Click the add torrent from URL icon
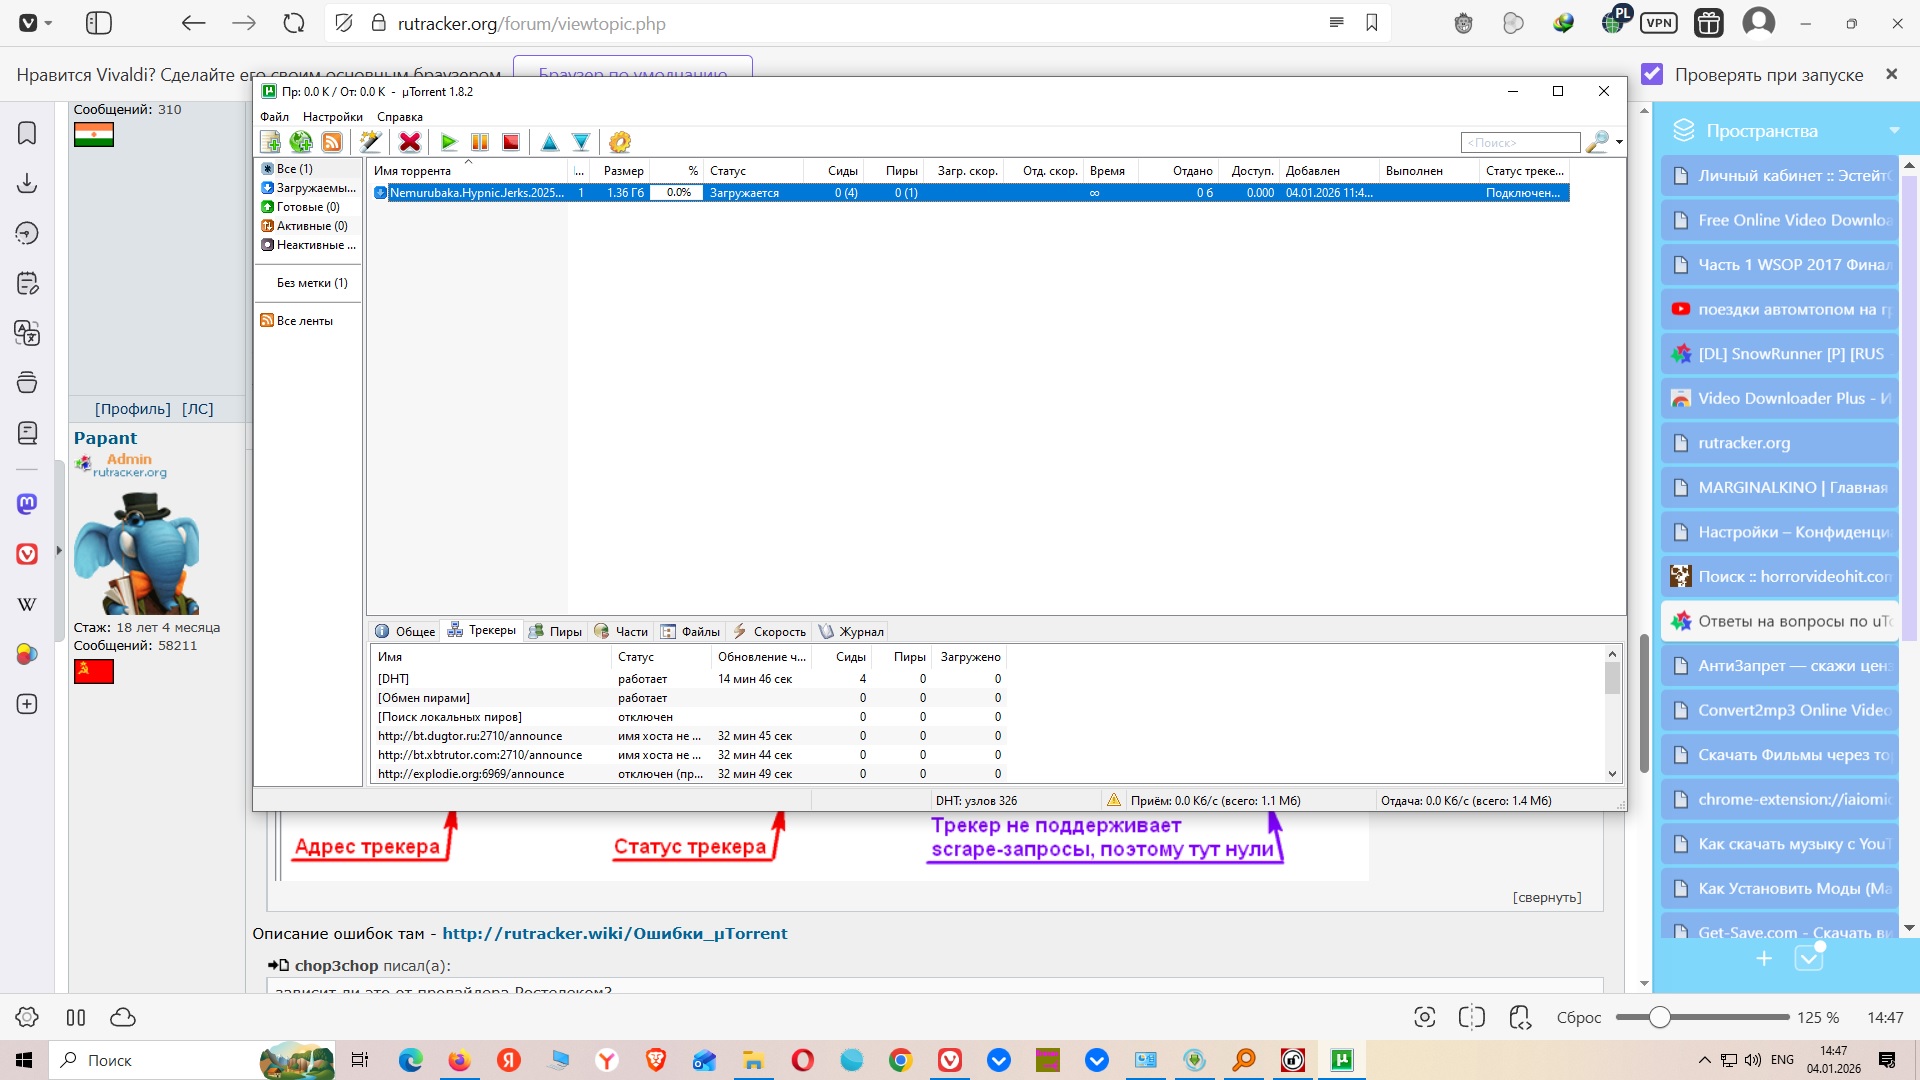Viewport: 1920px width, 1080px height. point(301,142)
